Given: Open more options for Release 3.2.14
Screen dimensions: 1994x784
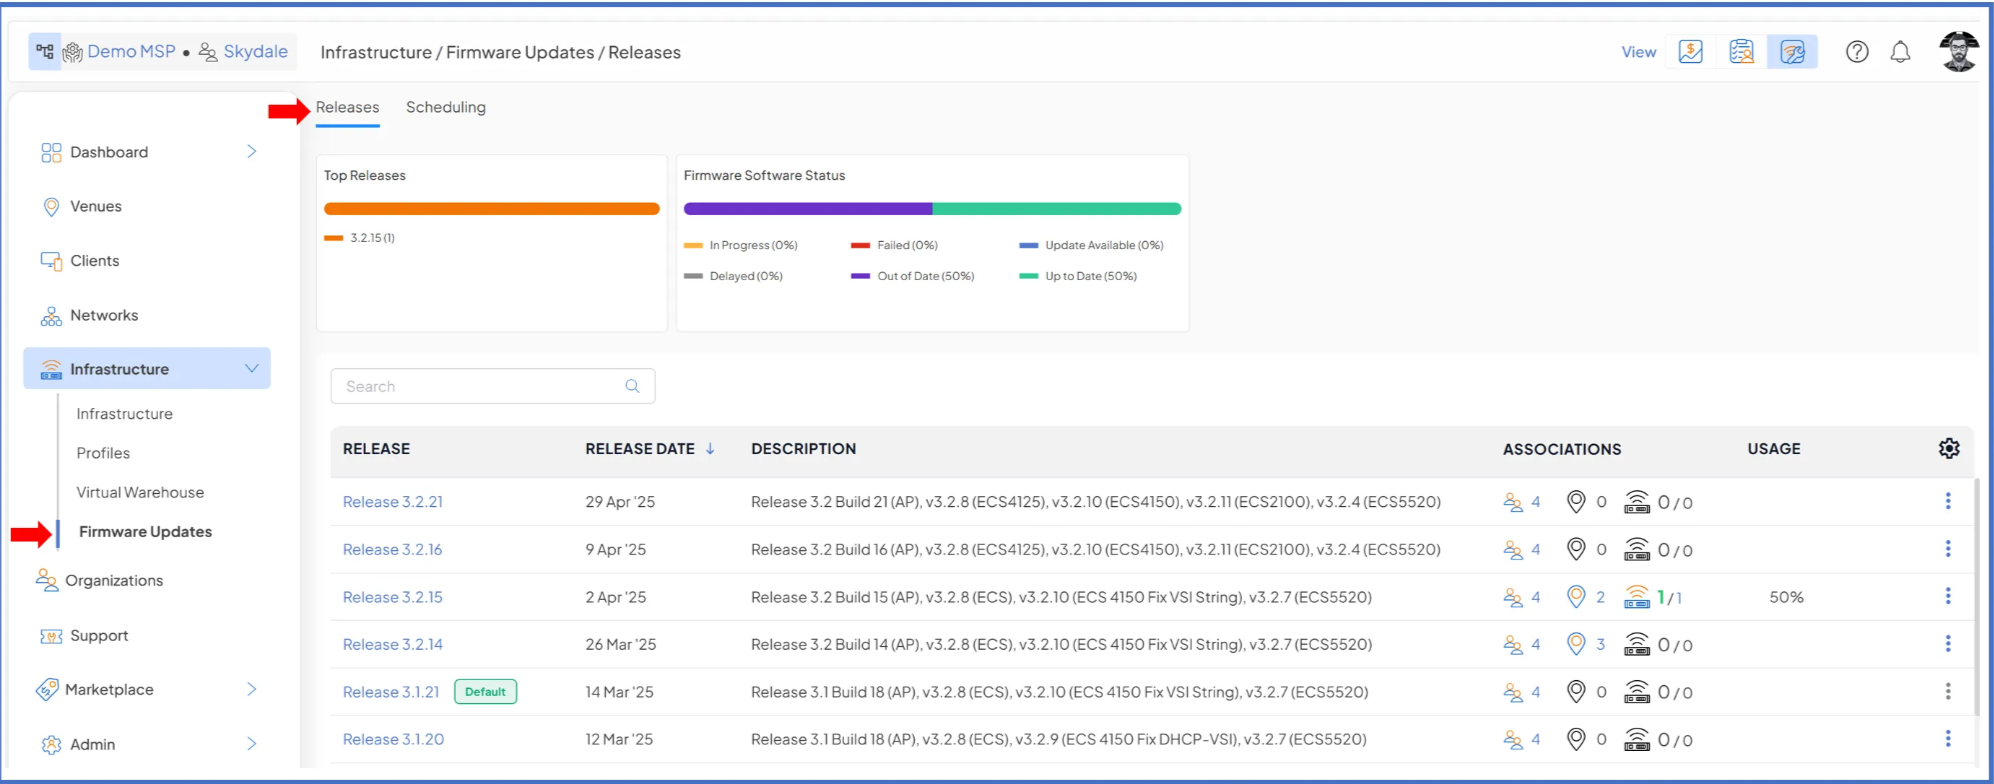Looking at the screenshot, I should [1947, 644].
